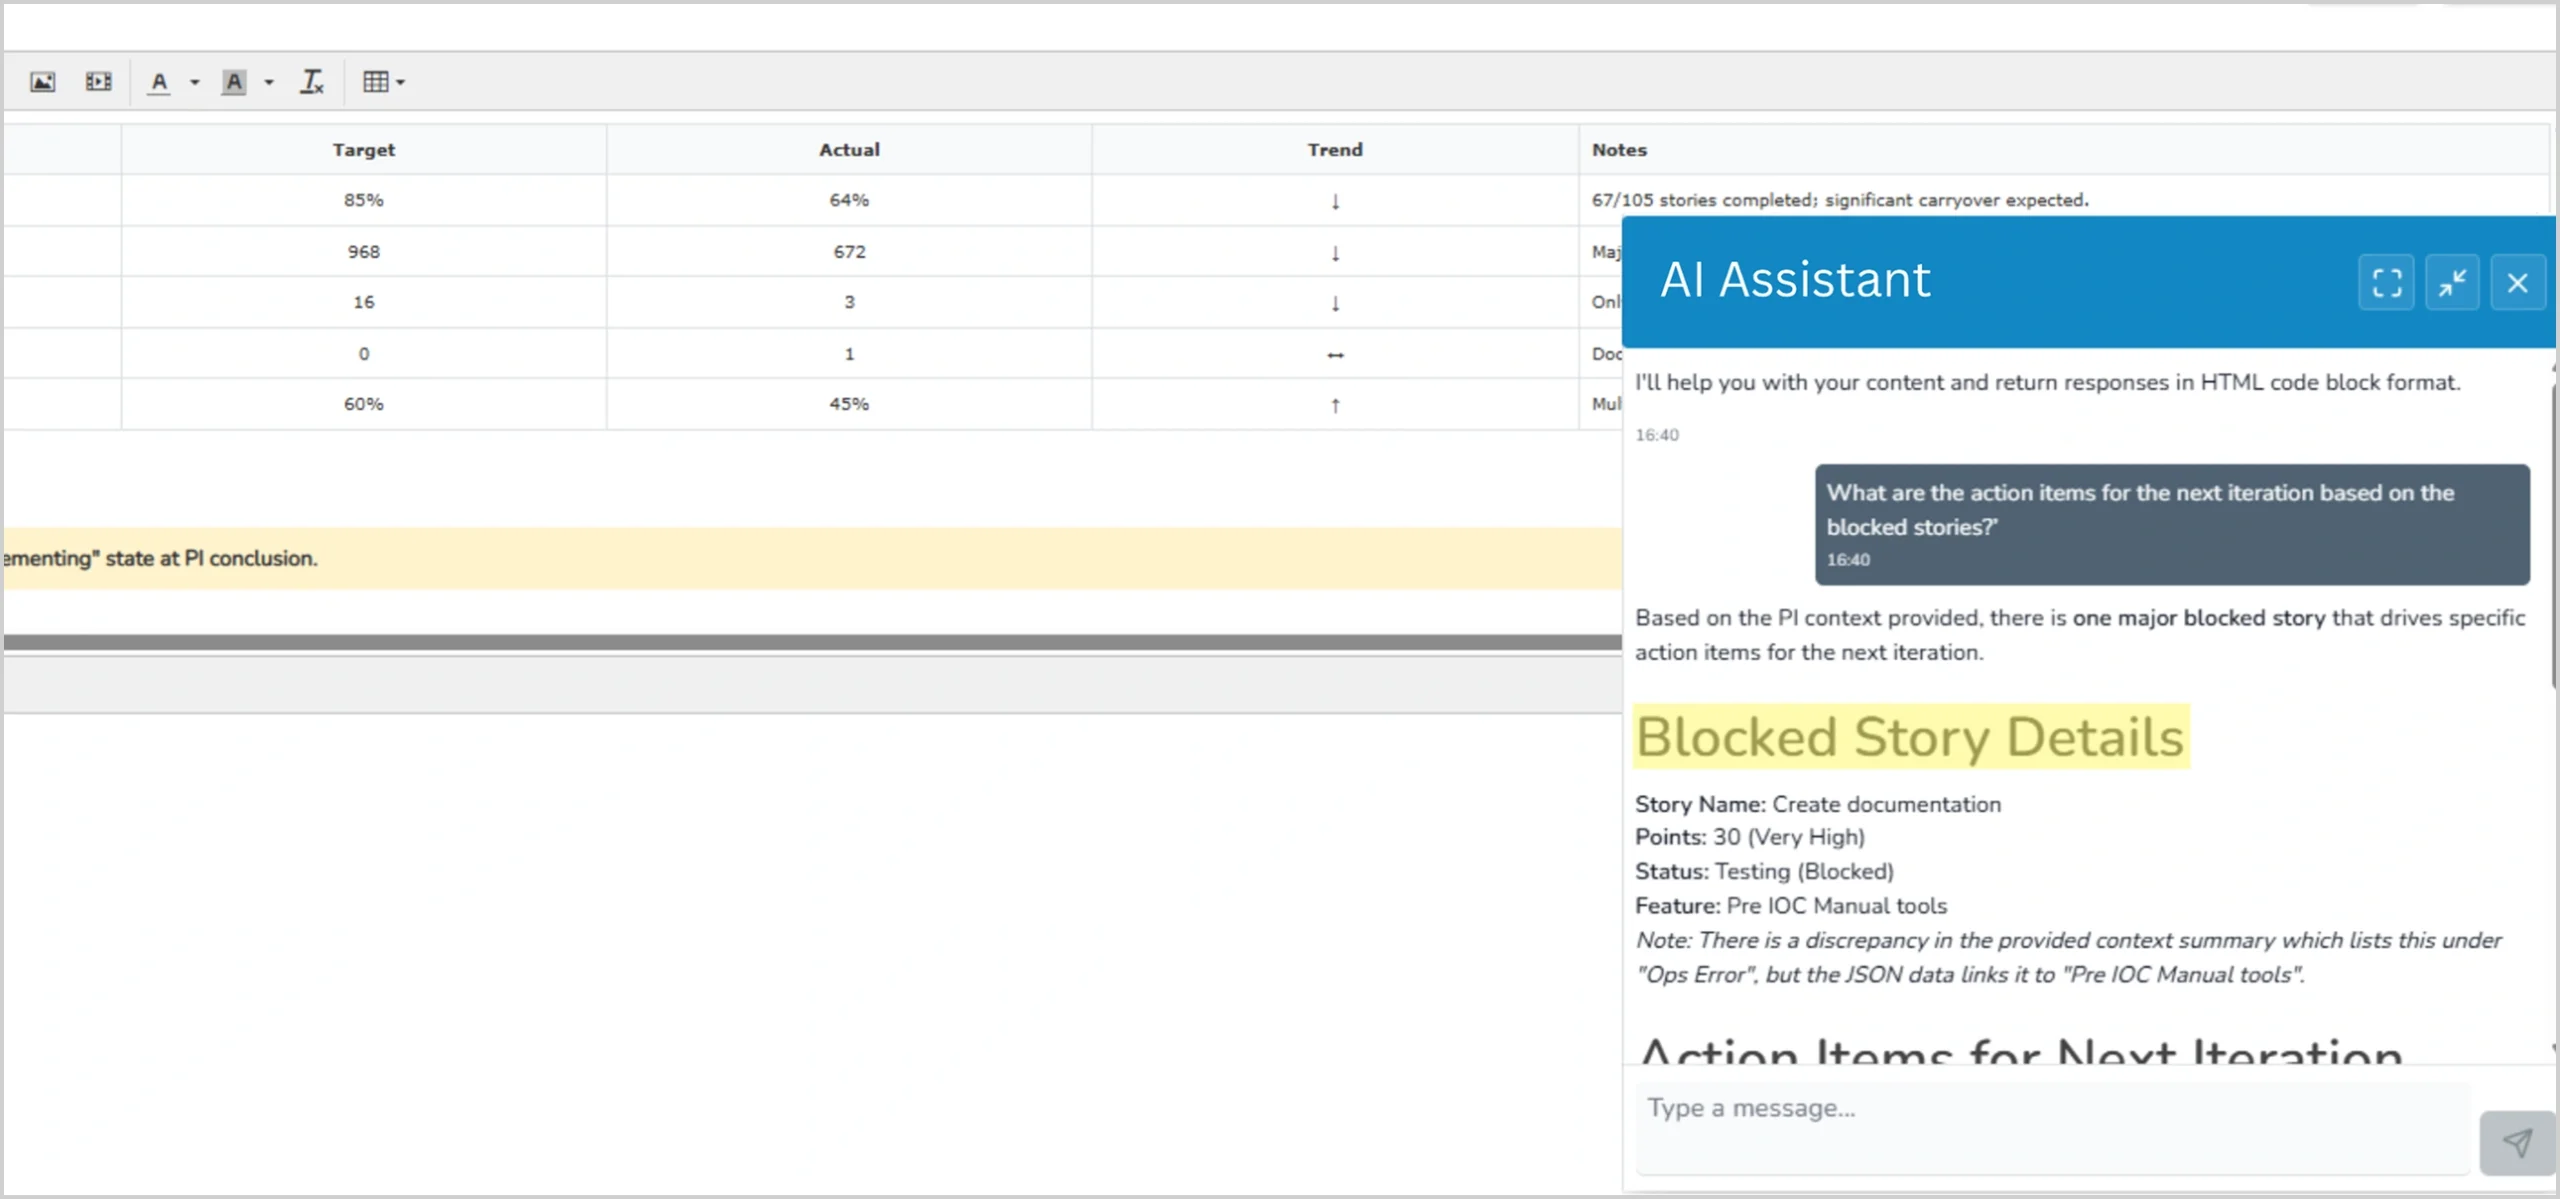2560x1199 pixels.
Task: Click the insert image icon
Action: [42, 82]
